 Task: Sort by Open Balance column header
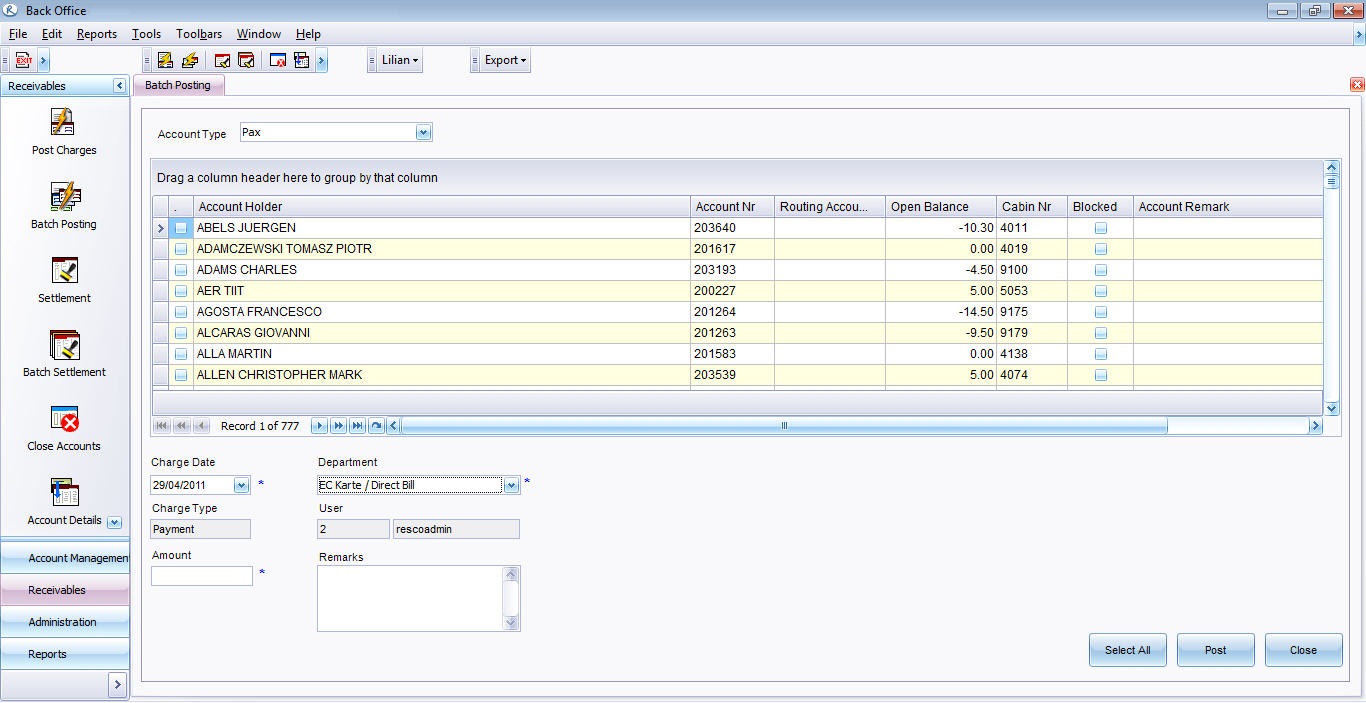(942, 207)
